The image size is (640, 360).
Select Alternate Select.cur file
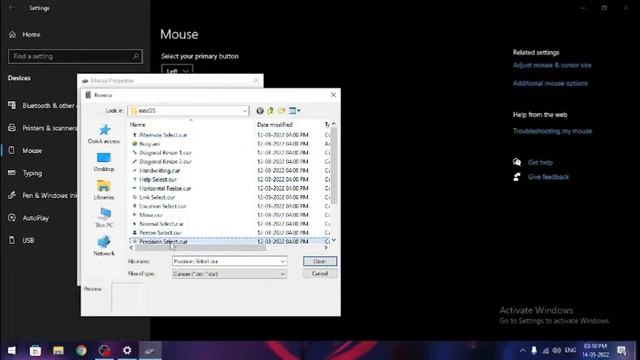[163, 135]
